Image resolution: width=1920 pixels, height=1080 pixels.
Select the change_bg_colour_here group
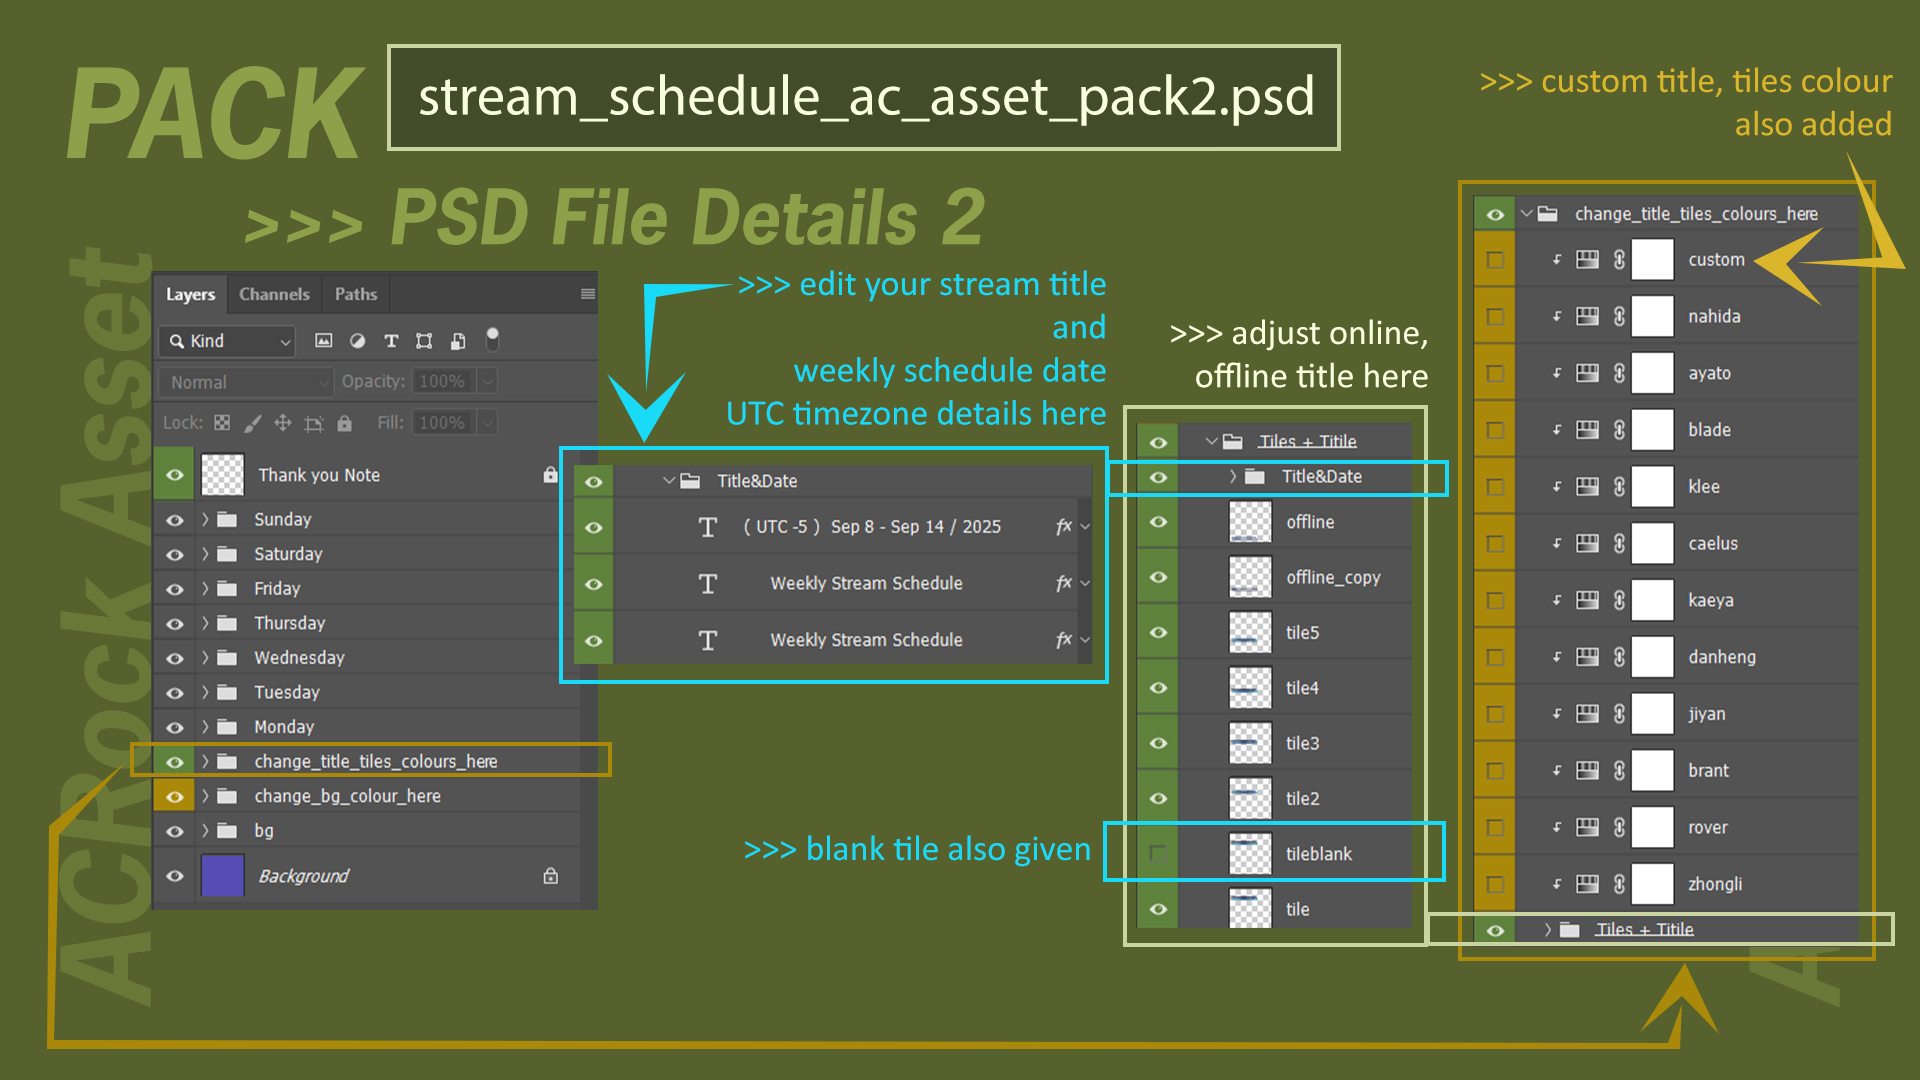click(x=347, y=796)
